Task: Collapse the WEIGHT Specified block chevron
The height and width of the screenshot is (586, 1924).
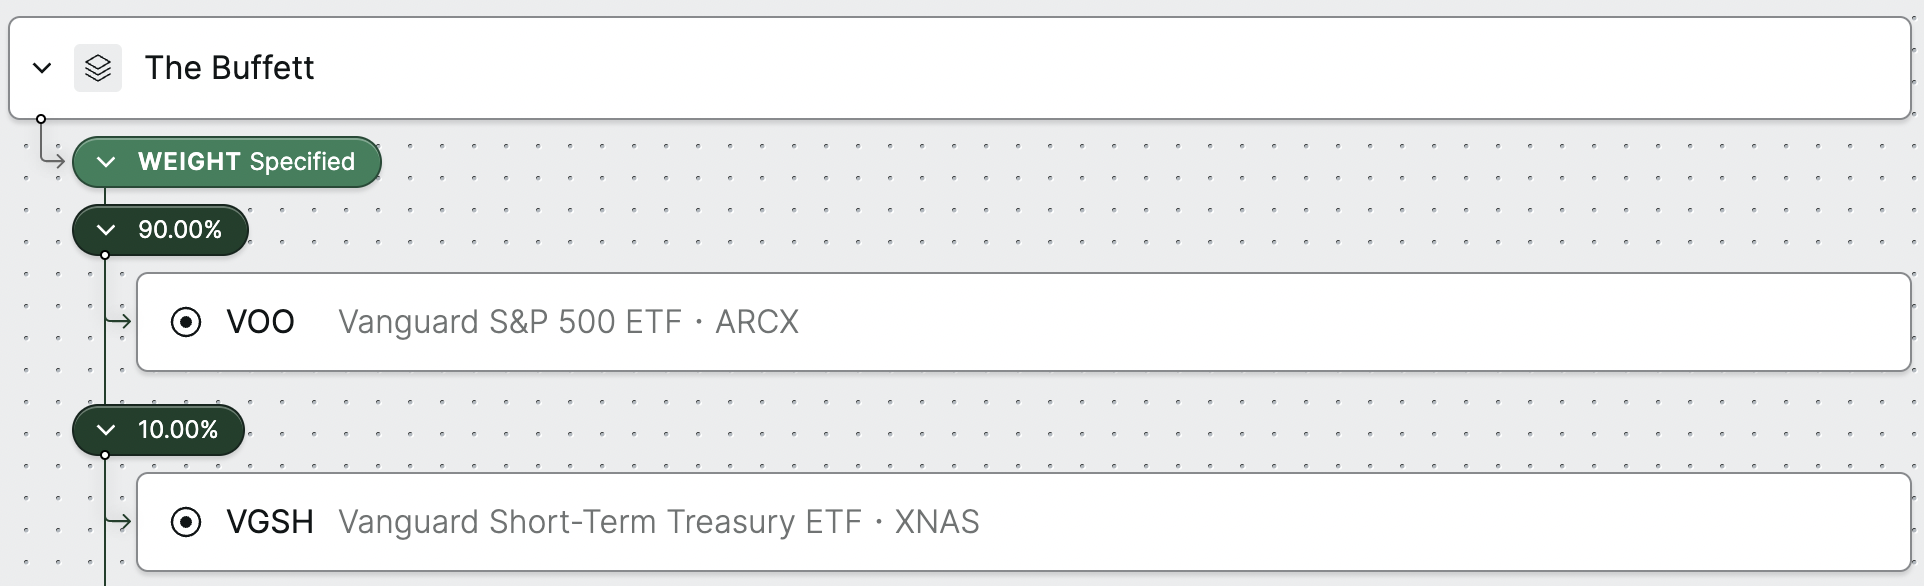Action: [x=106, y=162]
